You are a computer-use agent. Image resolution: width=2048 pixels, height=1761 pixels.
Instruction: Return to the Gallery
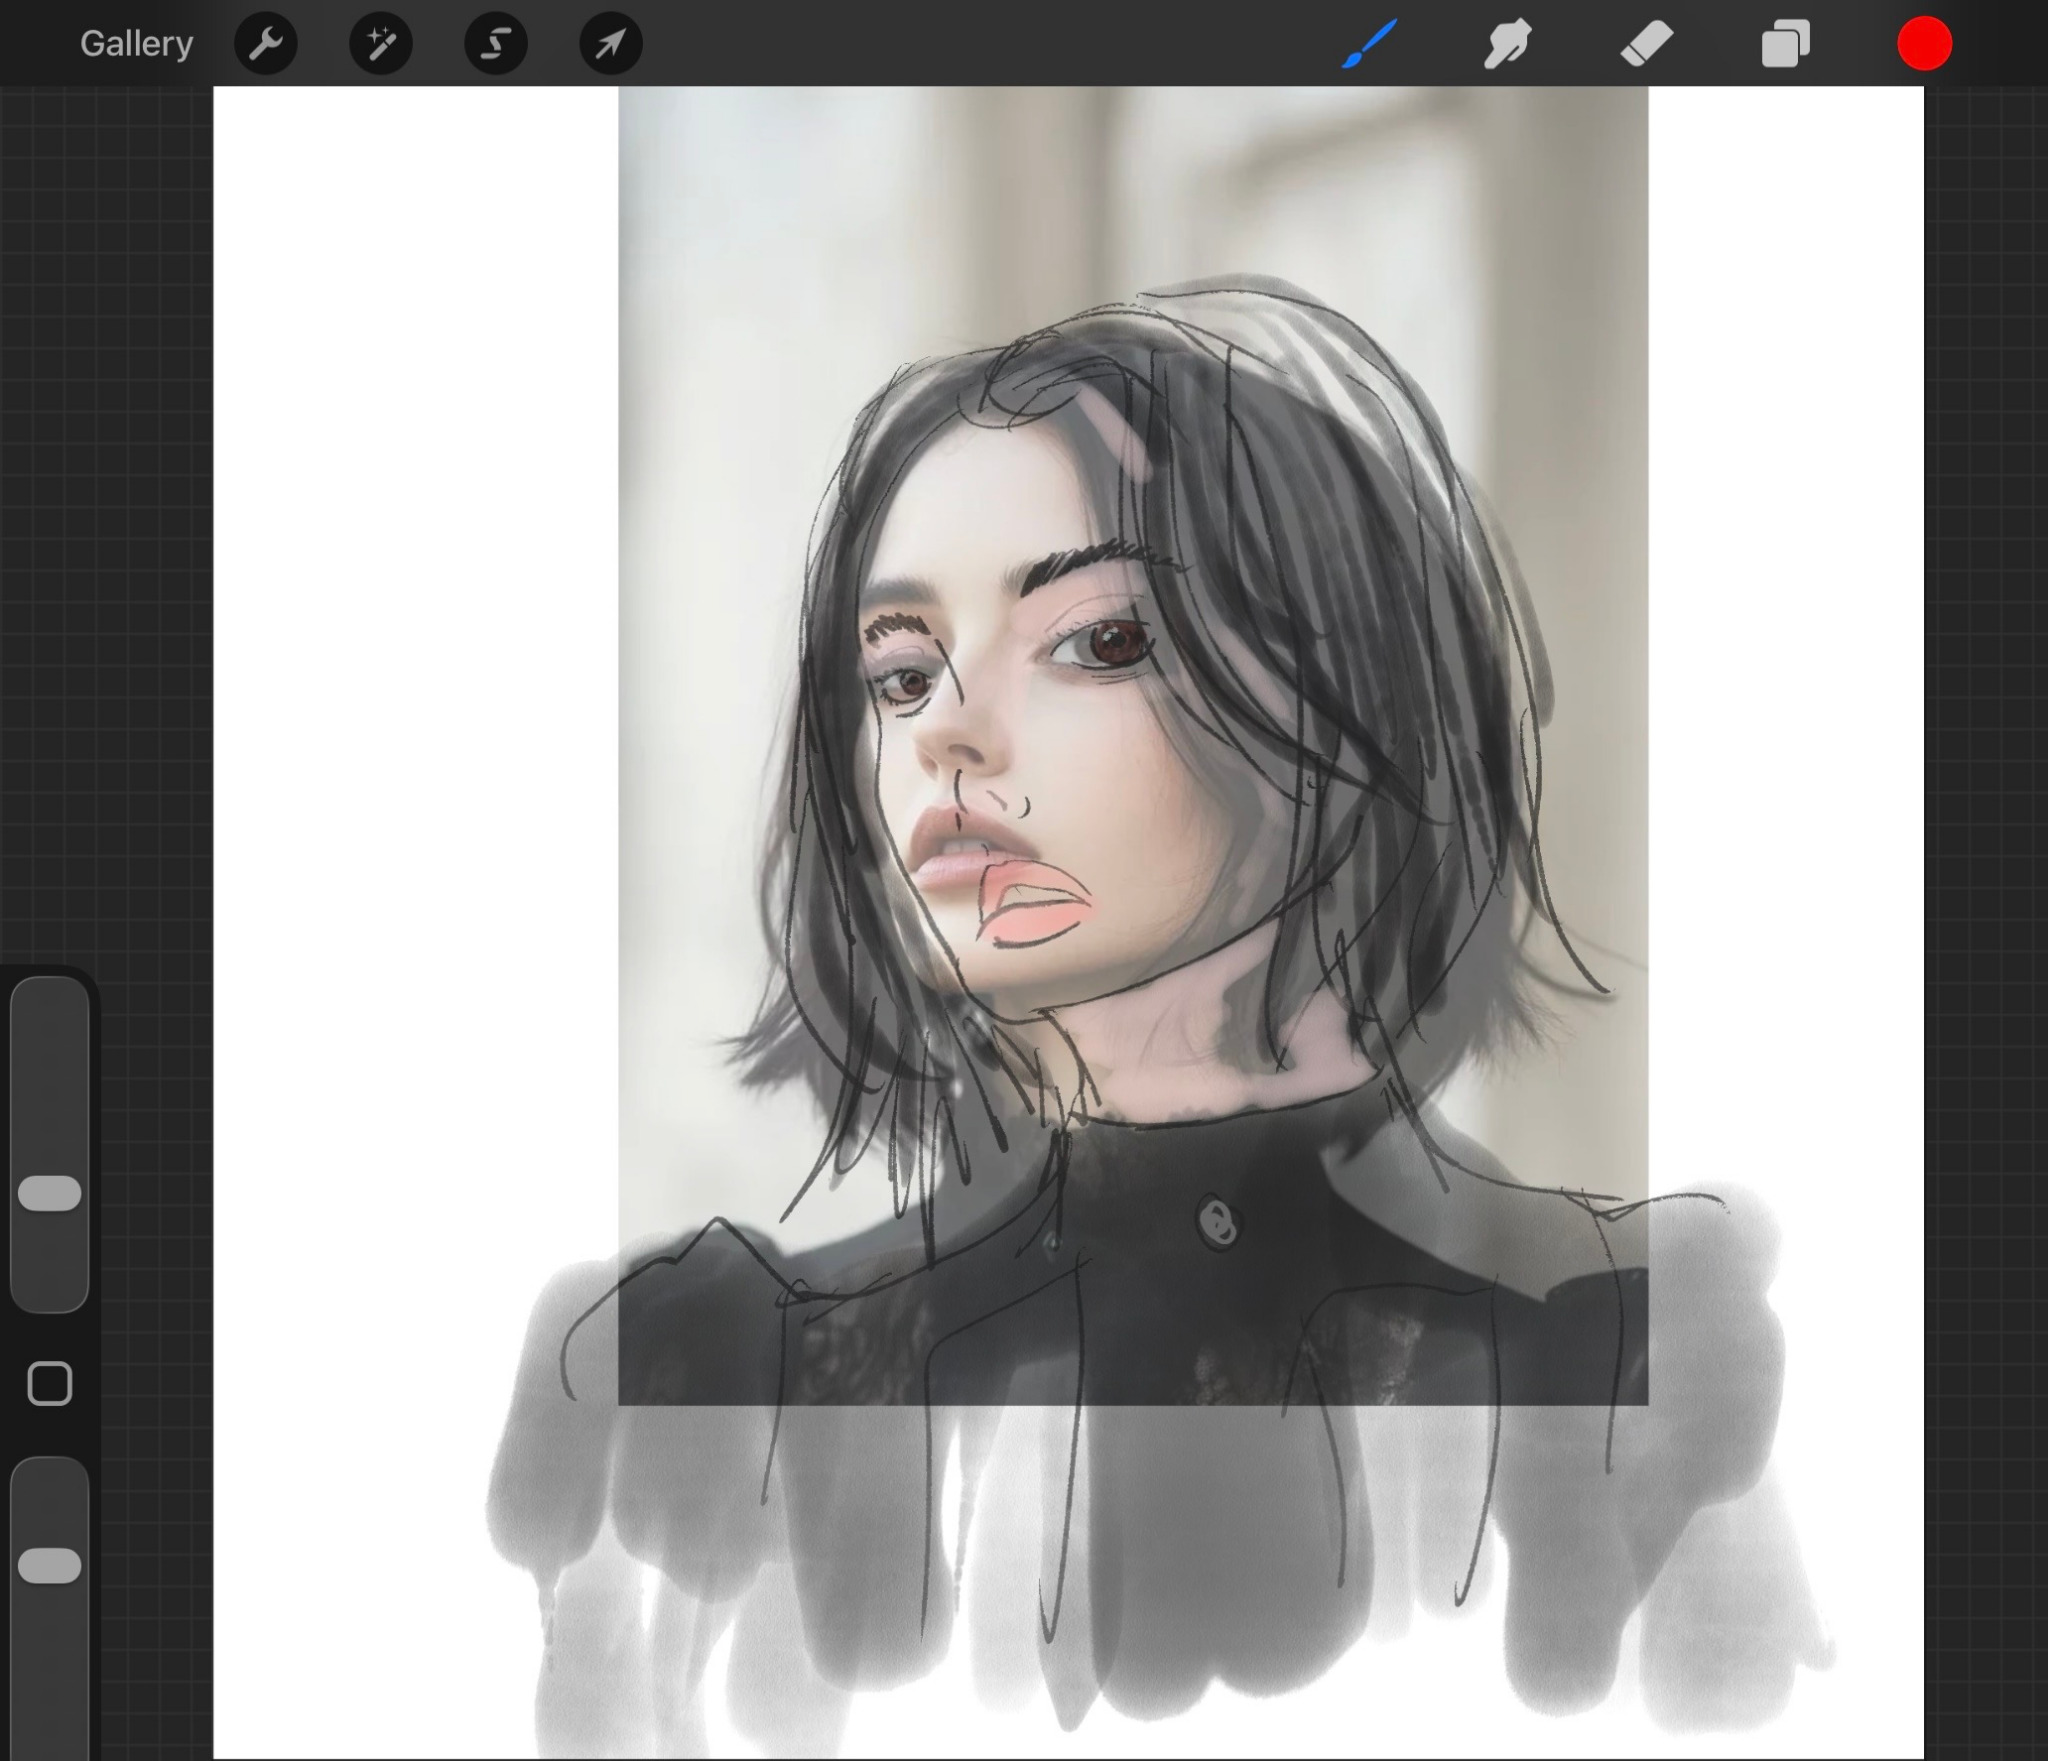(136, 44)
